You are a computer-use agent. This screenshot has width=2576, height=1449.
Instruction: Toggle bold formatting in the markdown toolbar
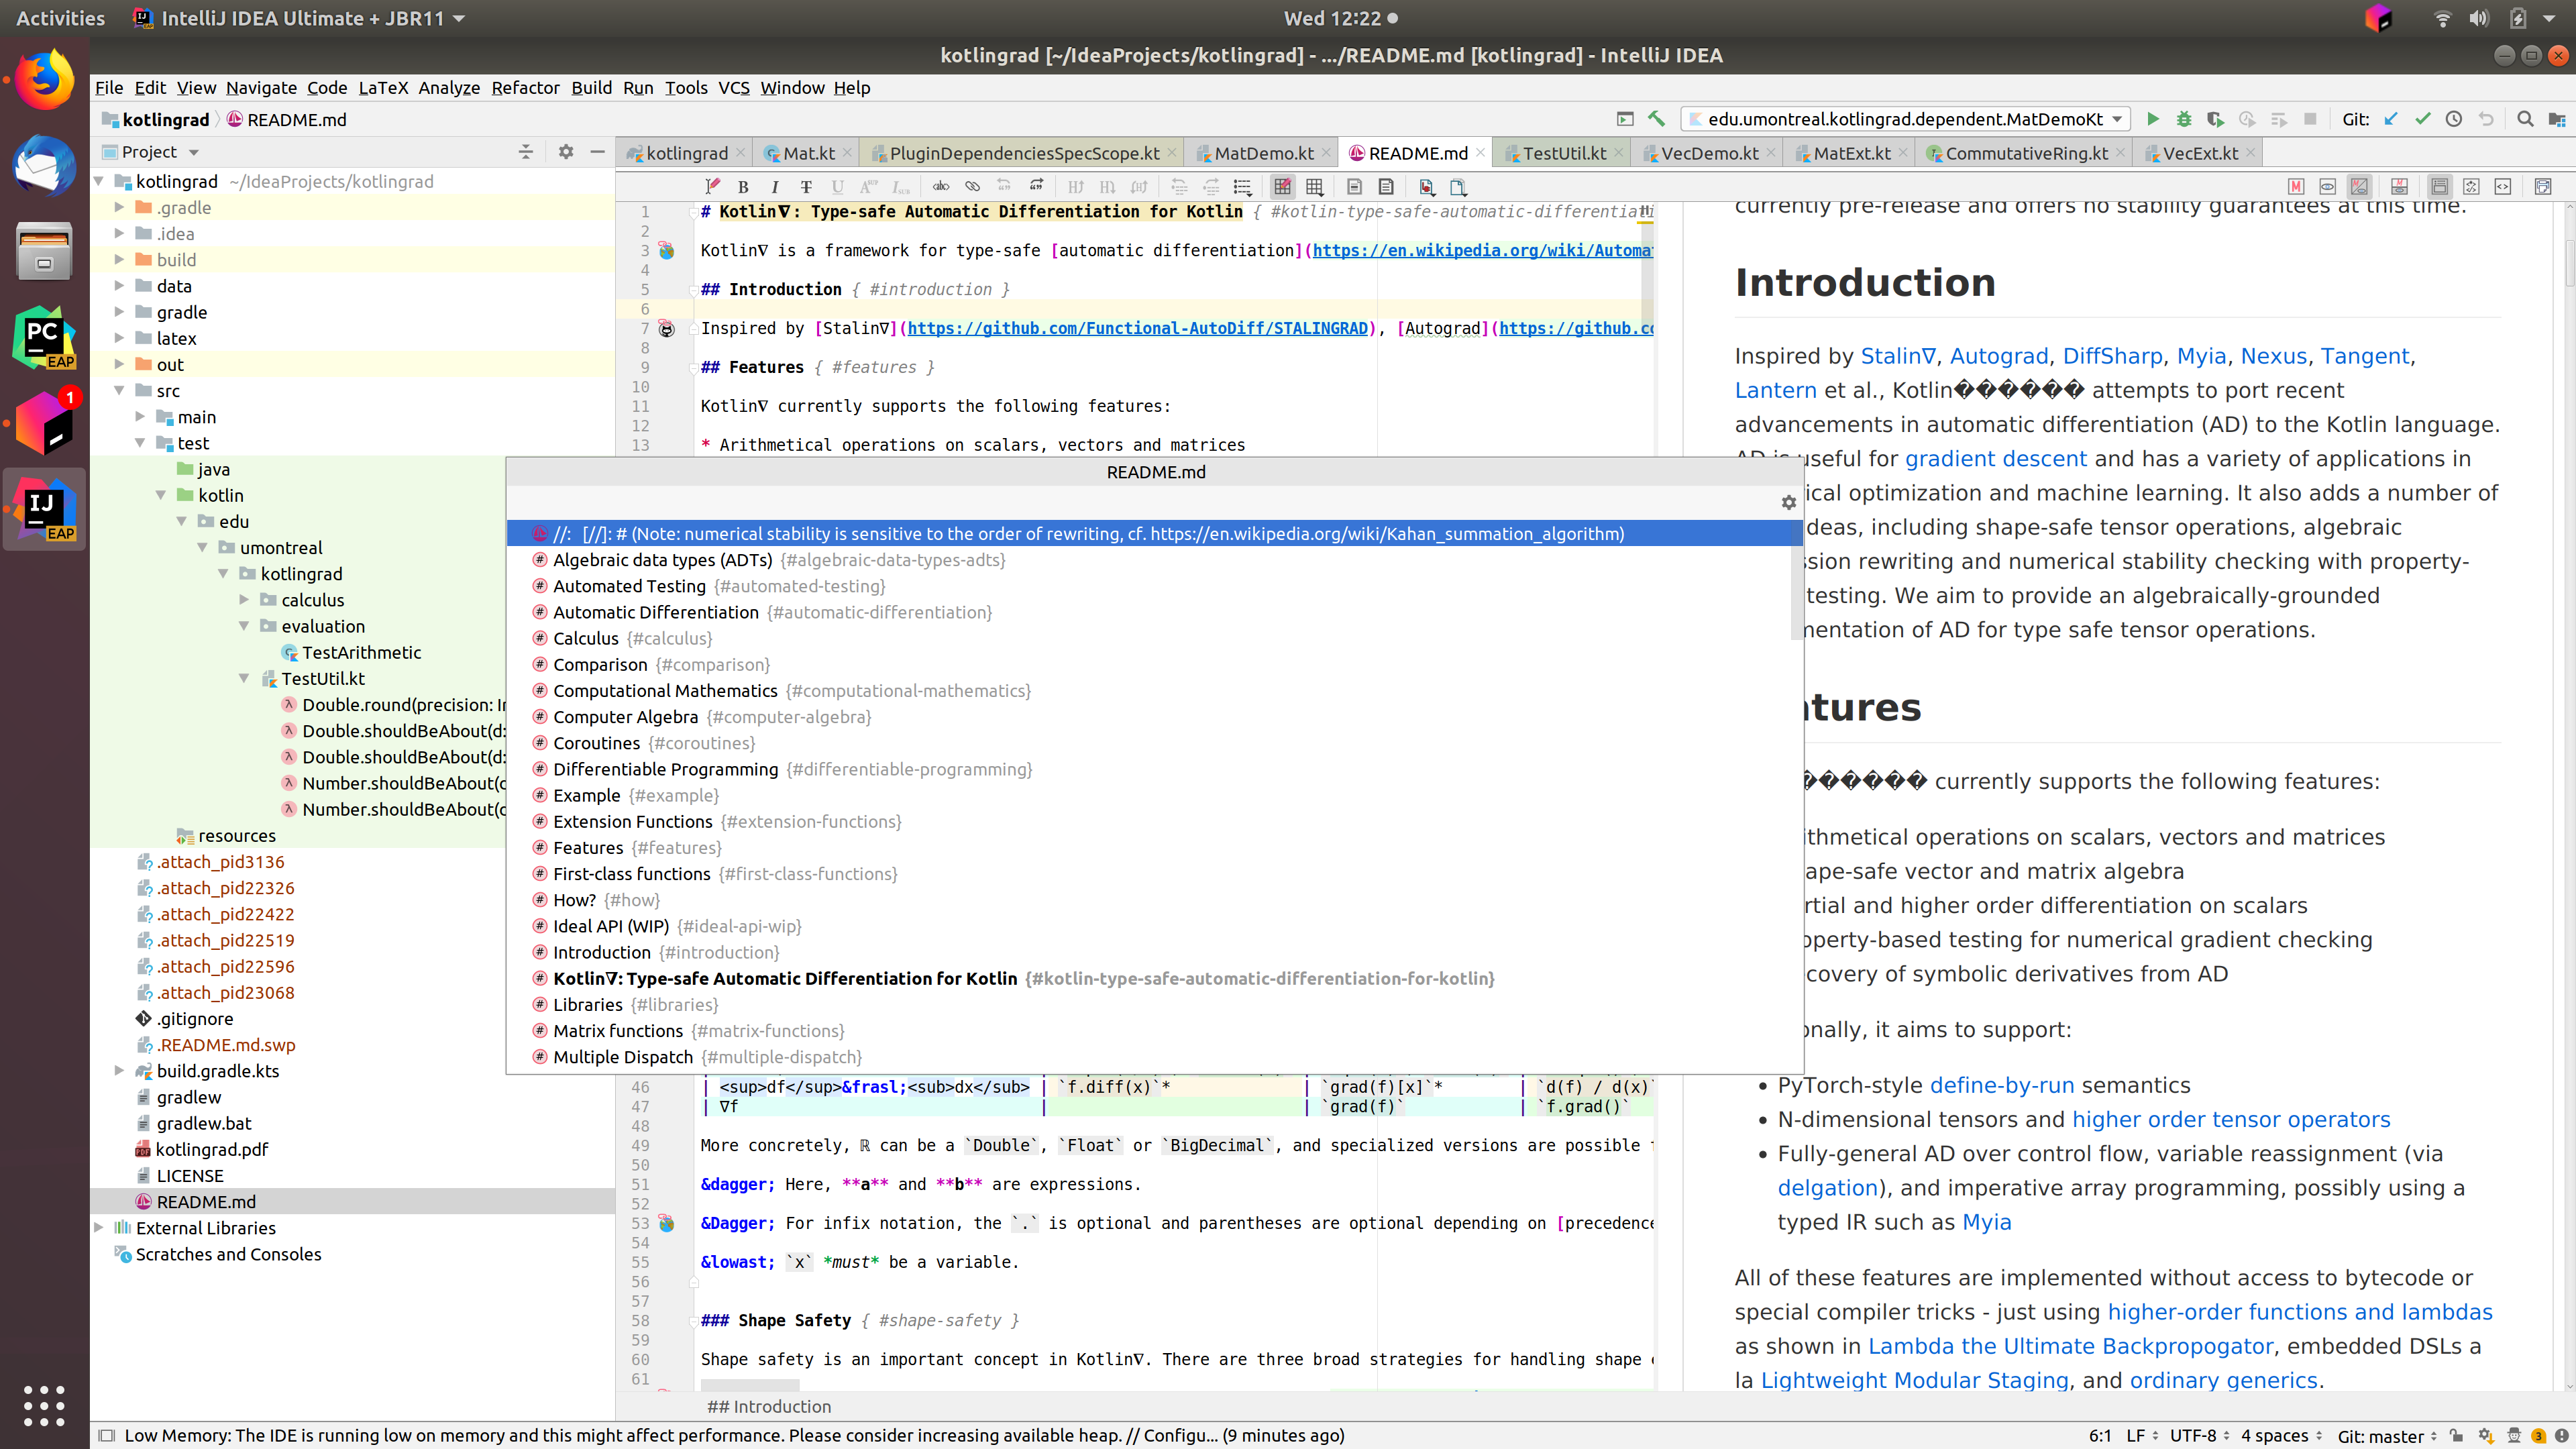pos(744,187)
